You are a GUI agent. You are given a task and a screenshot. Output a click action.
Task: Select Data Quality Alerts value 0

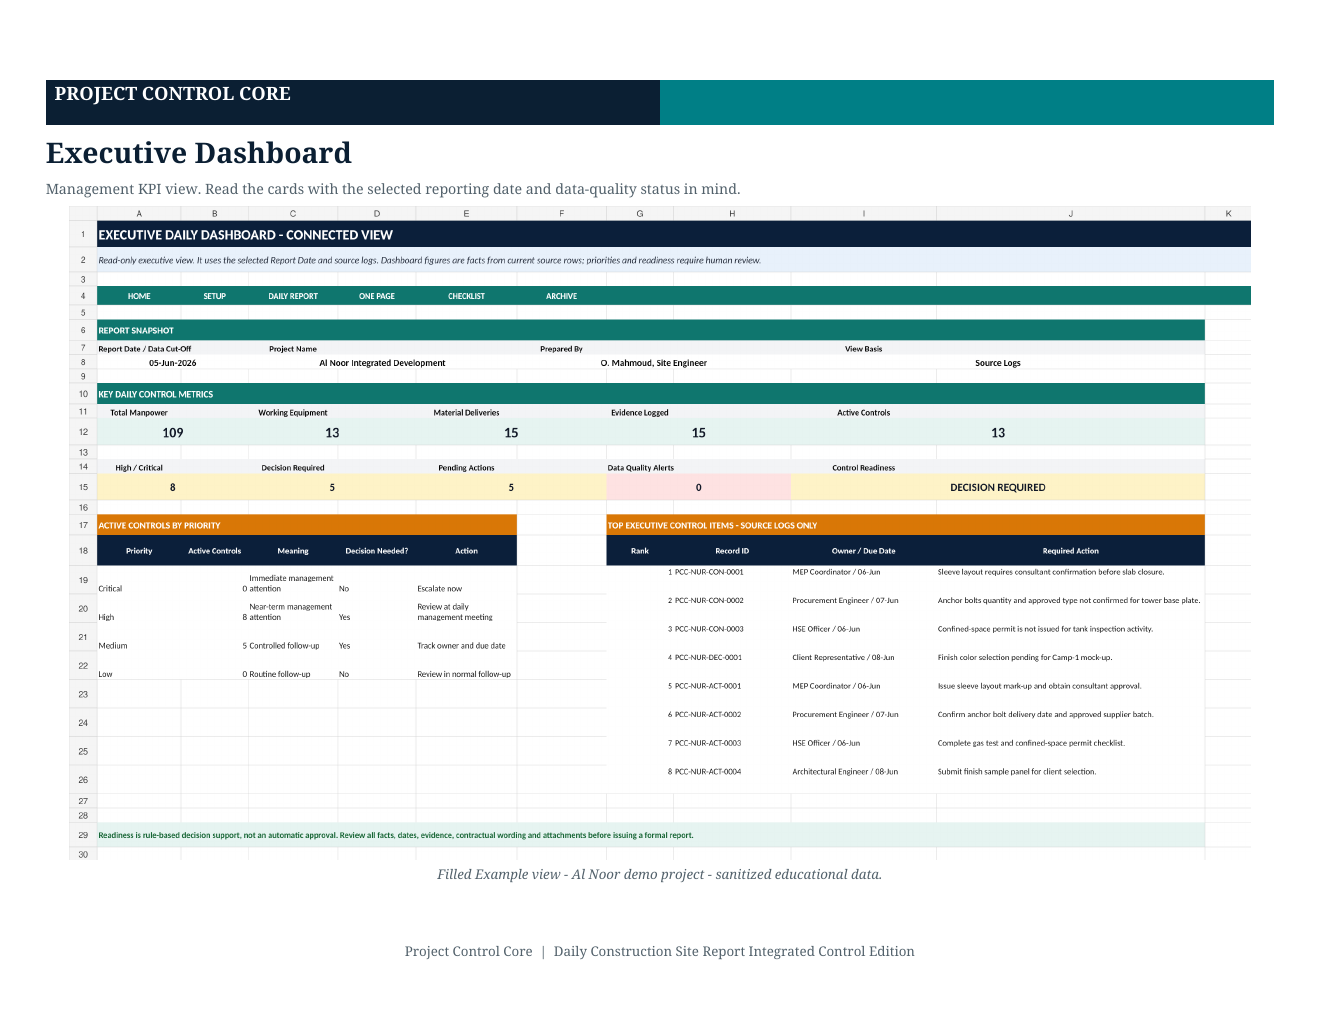click(698, 488)
